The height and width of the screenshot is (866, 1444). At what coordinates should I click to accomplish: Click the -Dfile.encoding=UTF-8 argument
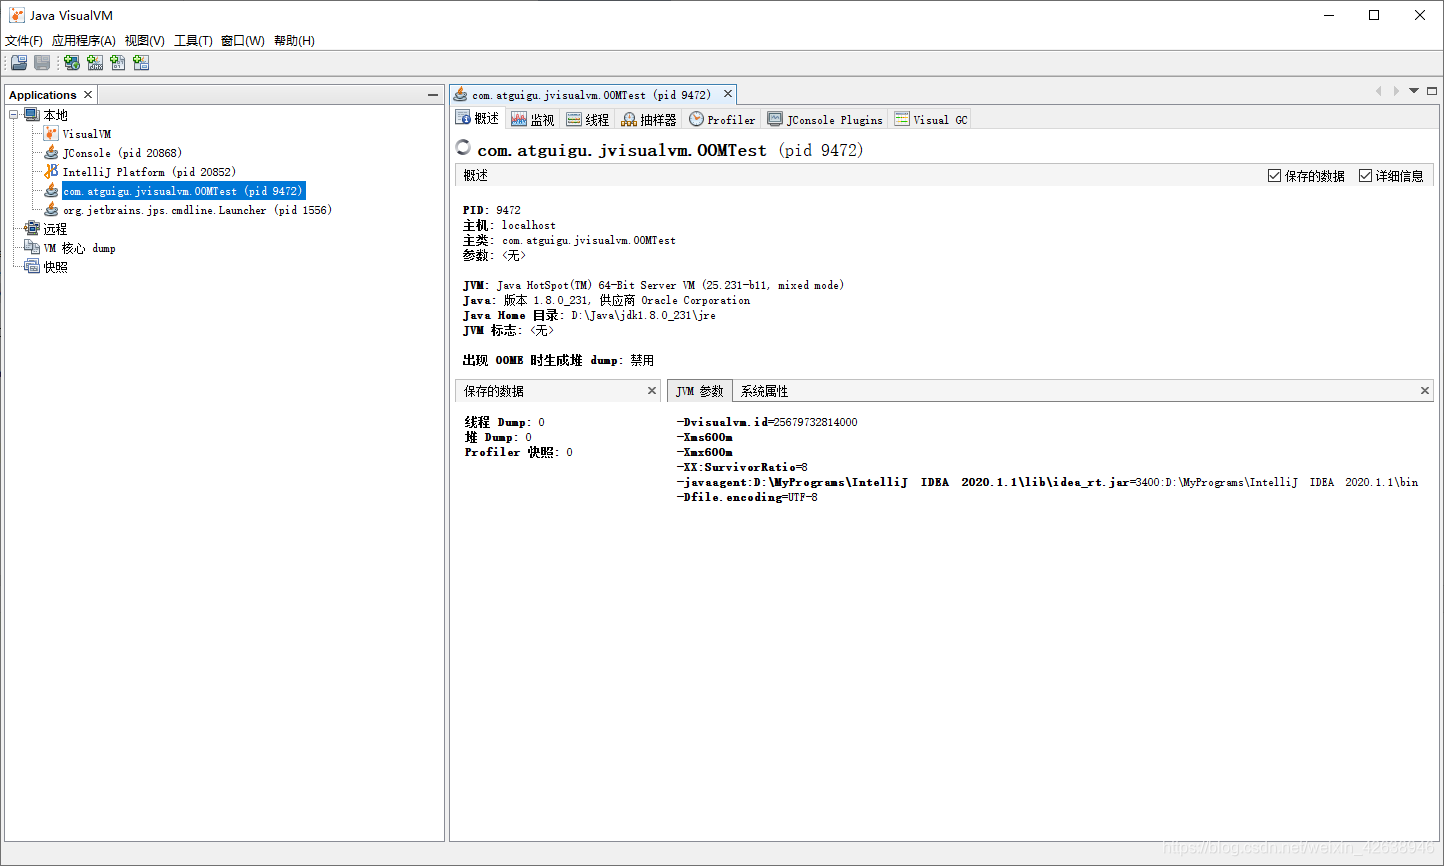click(x=747, y=497)
